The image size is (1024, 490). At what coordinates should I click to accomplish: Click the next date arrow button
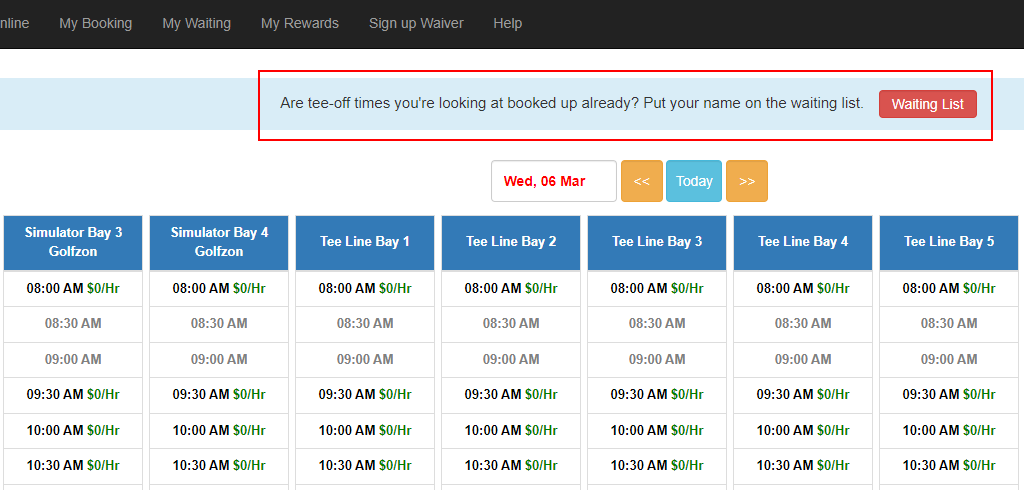(x=746, y=181)
